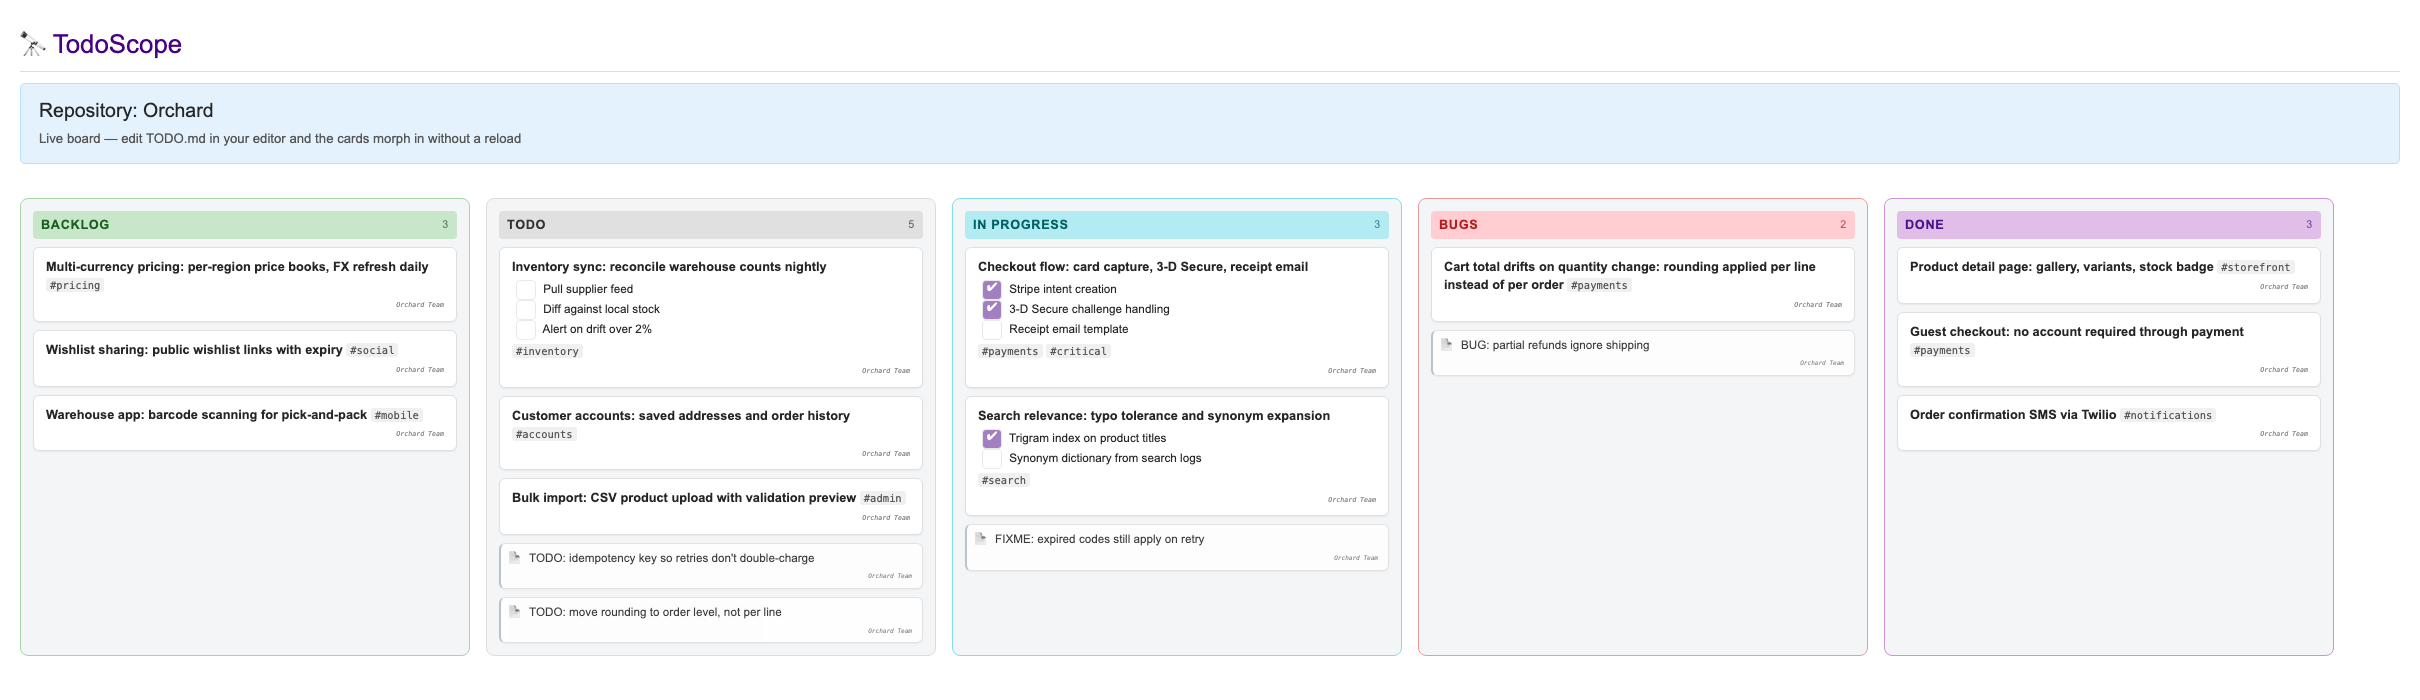Screen dimensions: 2420x700
Task: Click BUG partial refunds ignore shipping text
Action: [x=1555, y=345]
